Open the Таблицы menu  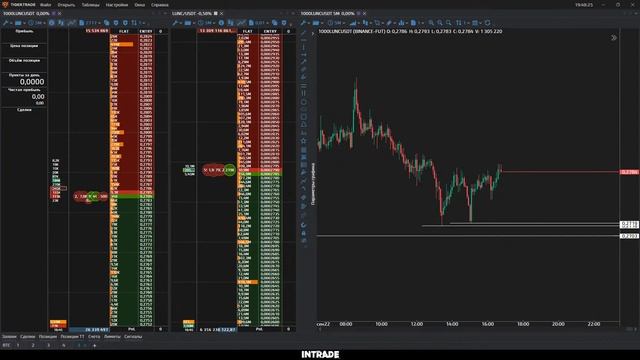pyautogui.click(x=91, y=5)
